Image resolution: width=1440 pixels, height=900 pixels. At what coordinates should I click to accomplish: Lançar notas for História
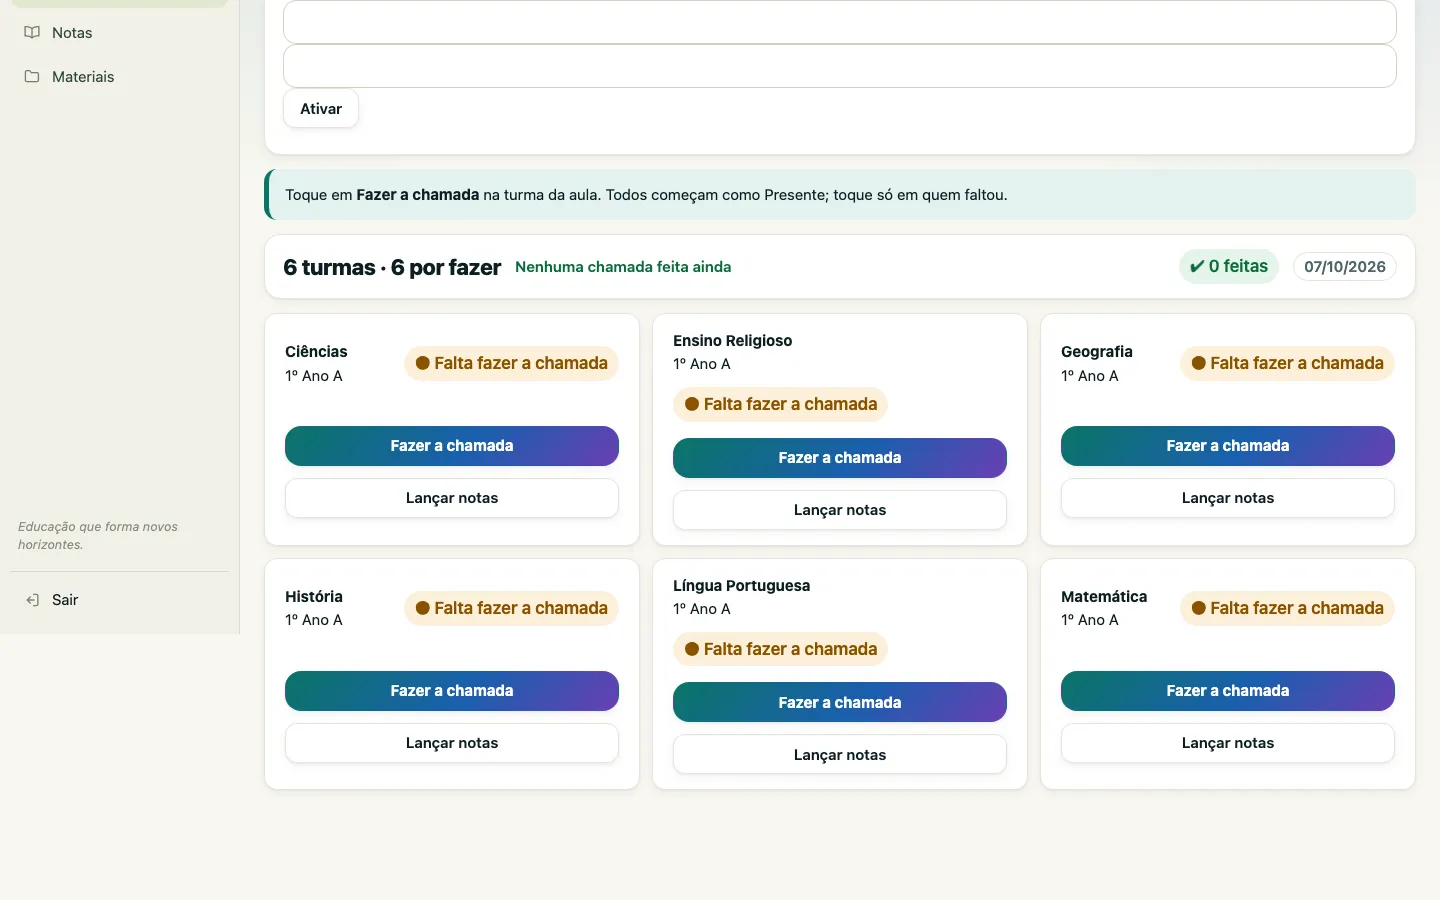452,743
